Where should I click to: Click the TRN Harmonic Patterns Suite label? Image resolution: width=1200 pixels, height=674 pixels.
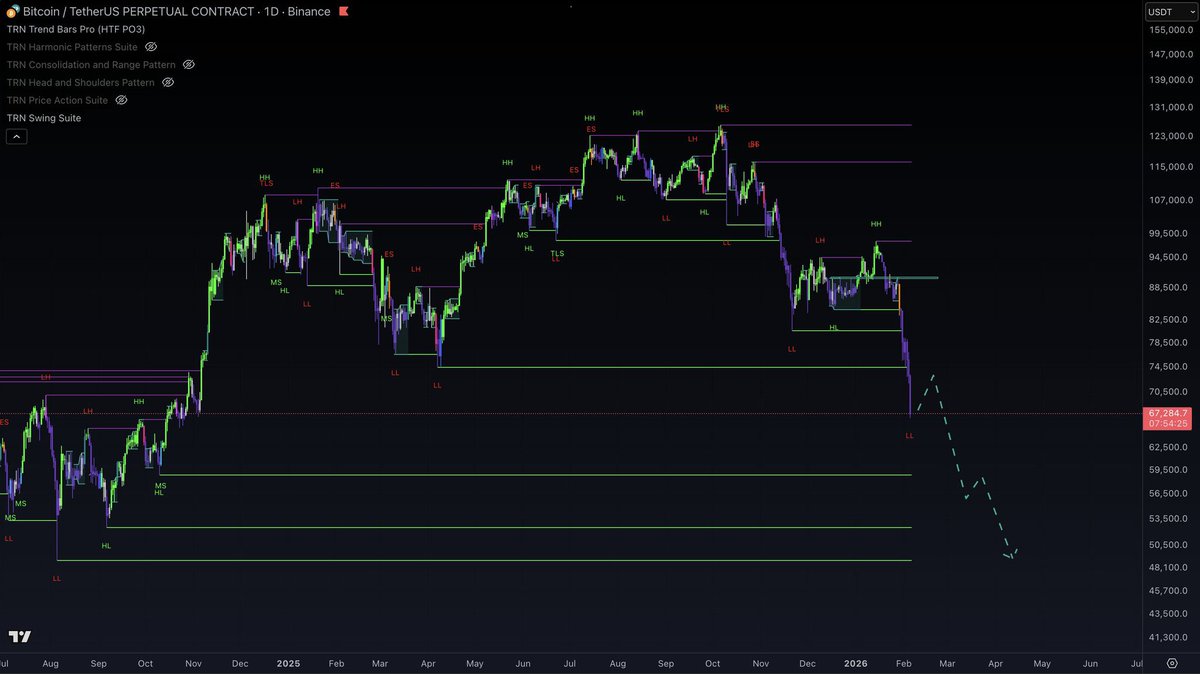pos(72,47)
